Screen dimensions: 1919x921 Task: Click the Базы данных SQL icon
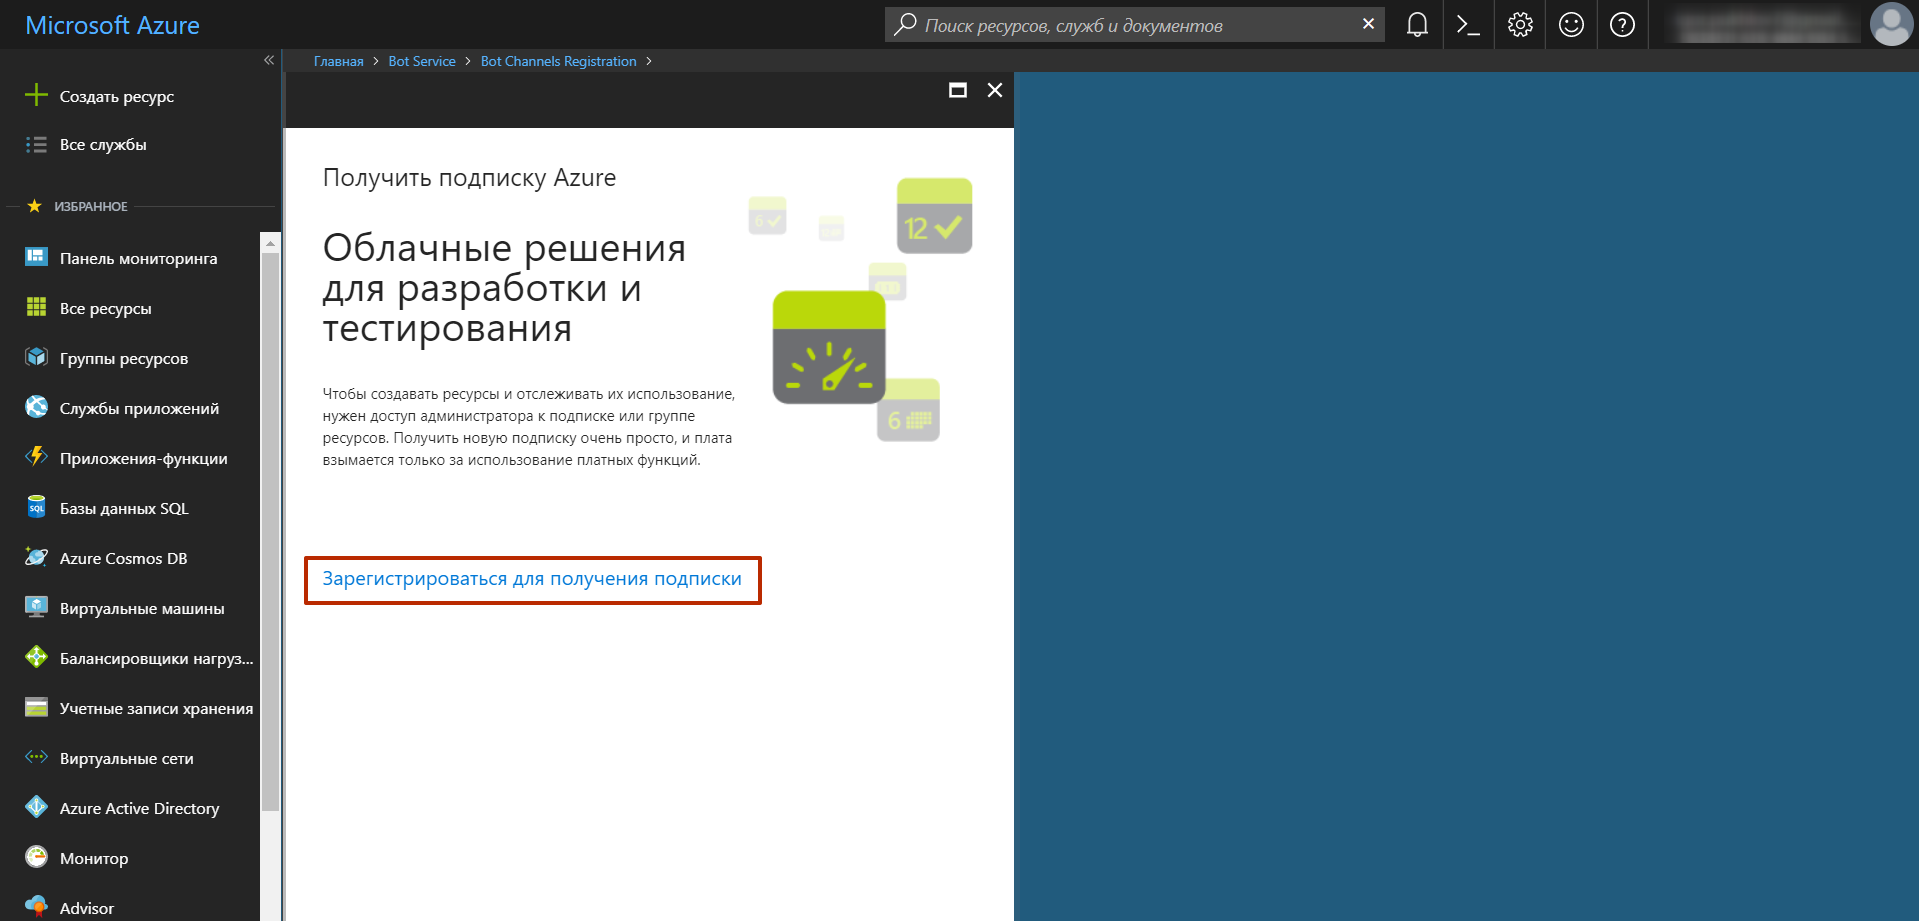tap(36, 507)
